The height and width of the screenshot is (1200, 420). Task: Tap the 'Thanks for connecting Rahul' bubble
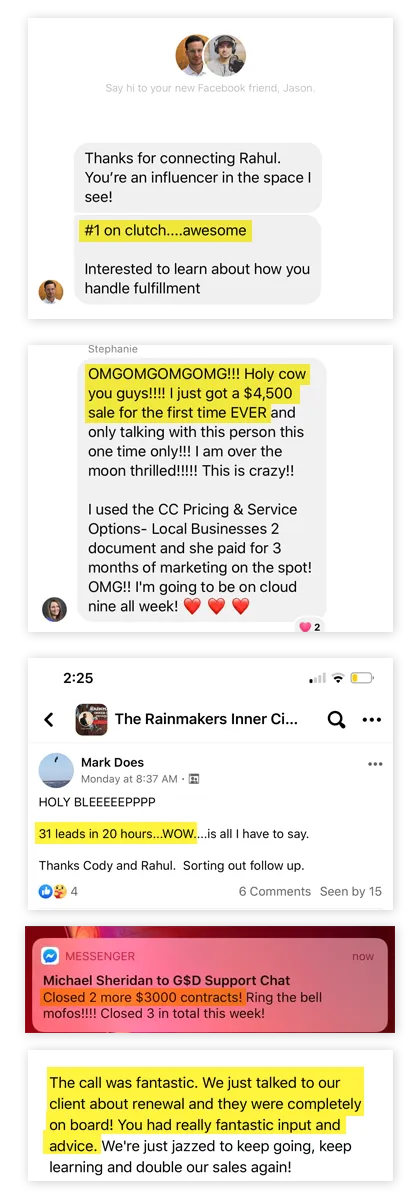pos(198,177)
